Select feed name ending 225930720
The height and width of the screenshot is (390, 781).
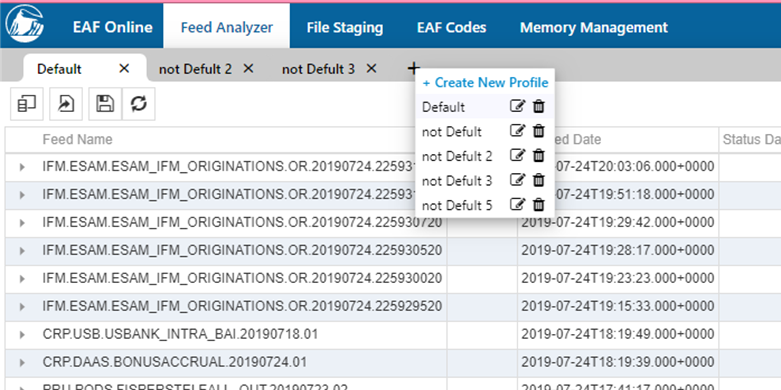coord(242,222)
